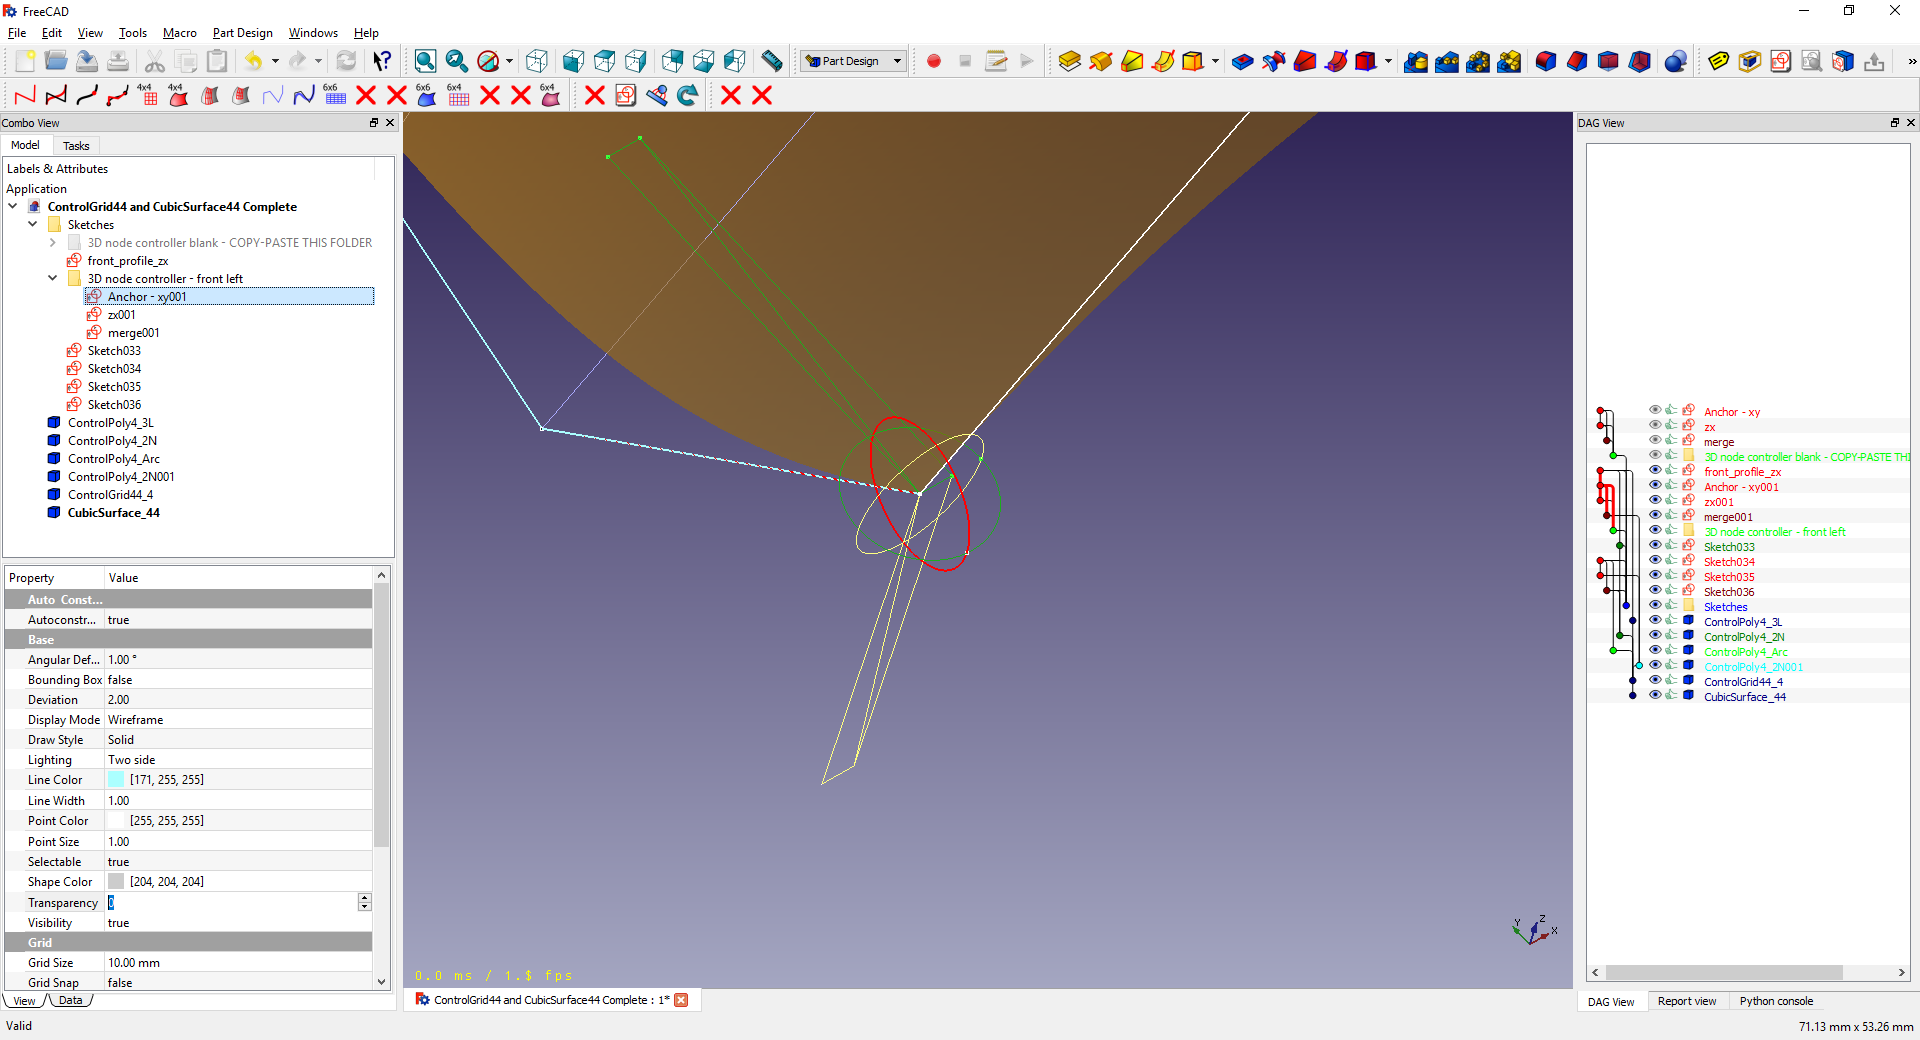Click the Pocket tool icon
The image size is (1920, 1040).
coord(1243,61)
